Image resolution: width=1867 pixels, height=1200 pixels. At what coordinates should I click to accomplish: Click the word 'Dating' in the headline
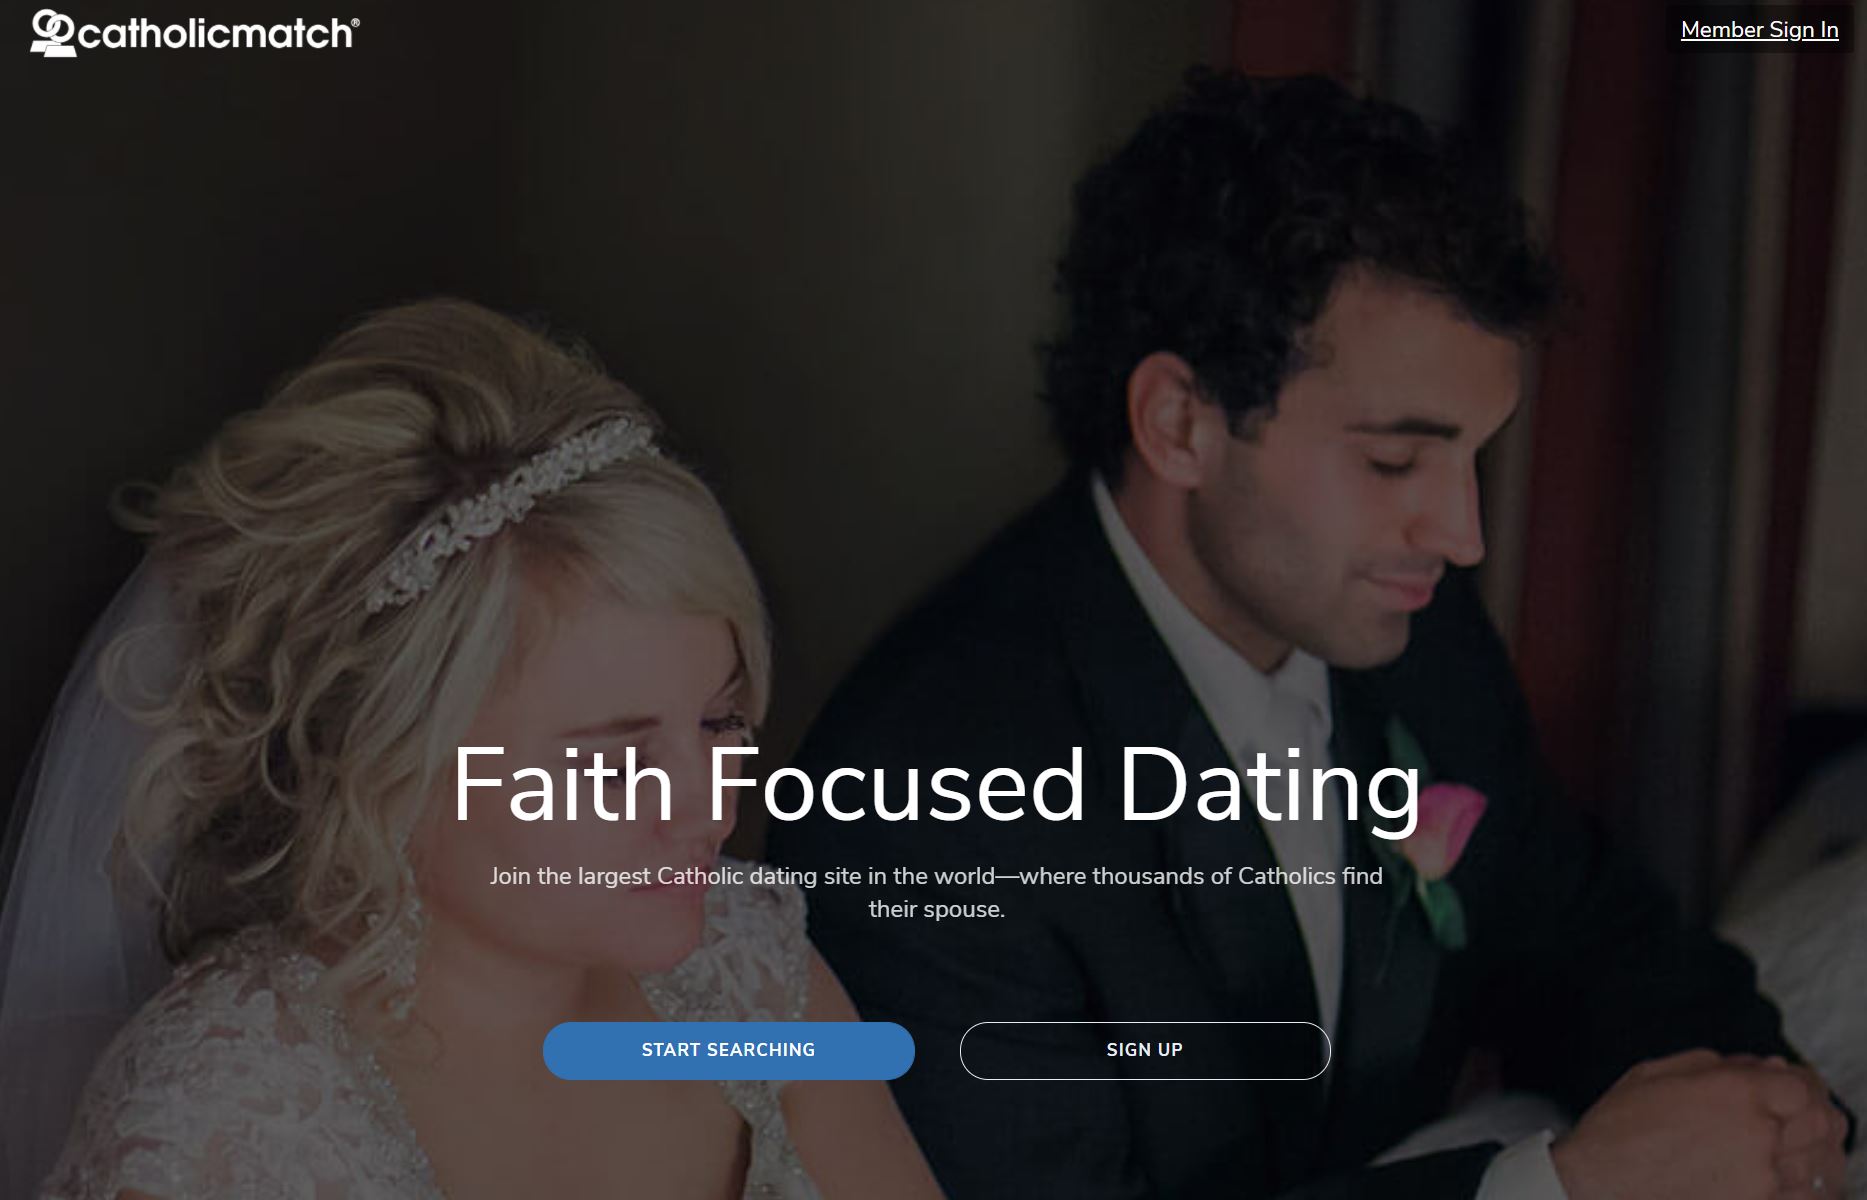pyautogui.click(x=1270, y=786)
